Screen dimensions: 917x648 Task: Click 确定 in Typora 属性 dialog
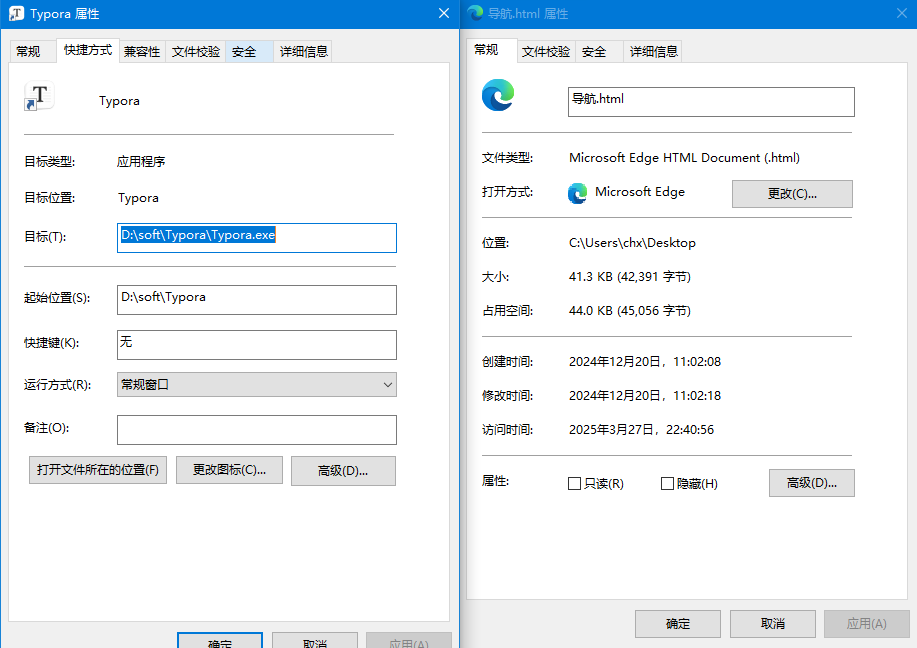point(220,641)
